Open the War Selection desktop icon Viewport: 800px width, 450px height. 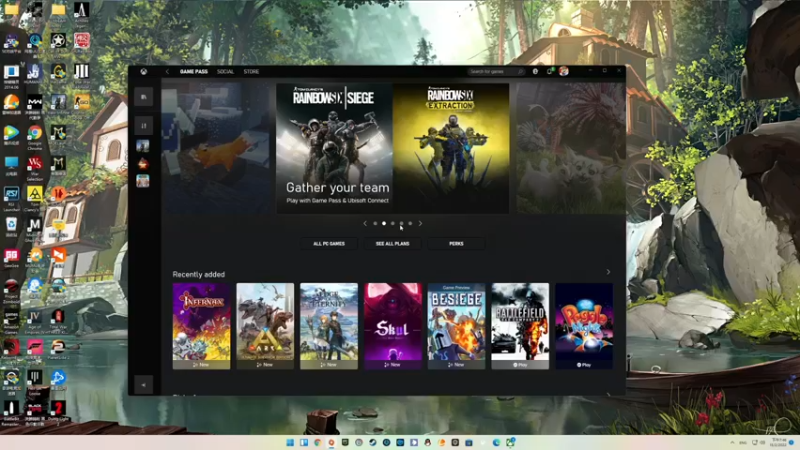point(35,168)
